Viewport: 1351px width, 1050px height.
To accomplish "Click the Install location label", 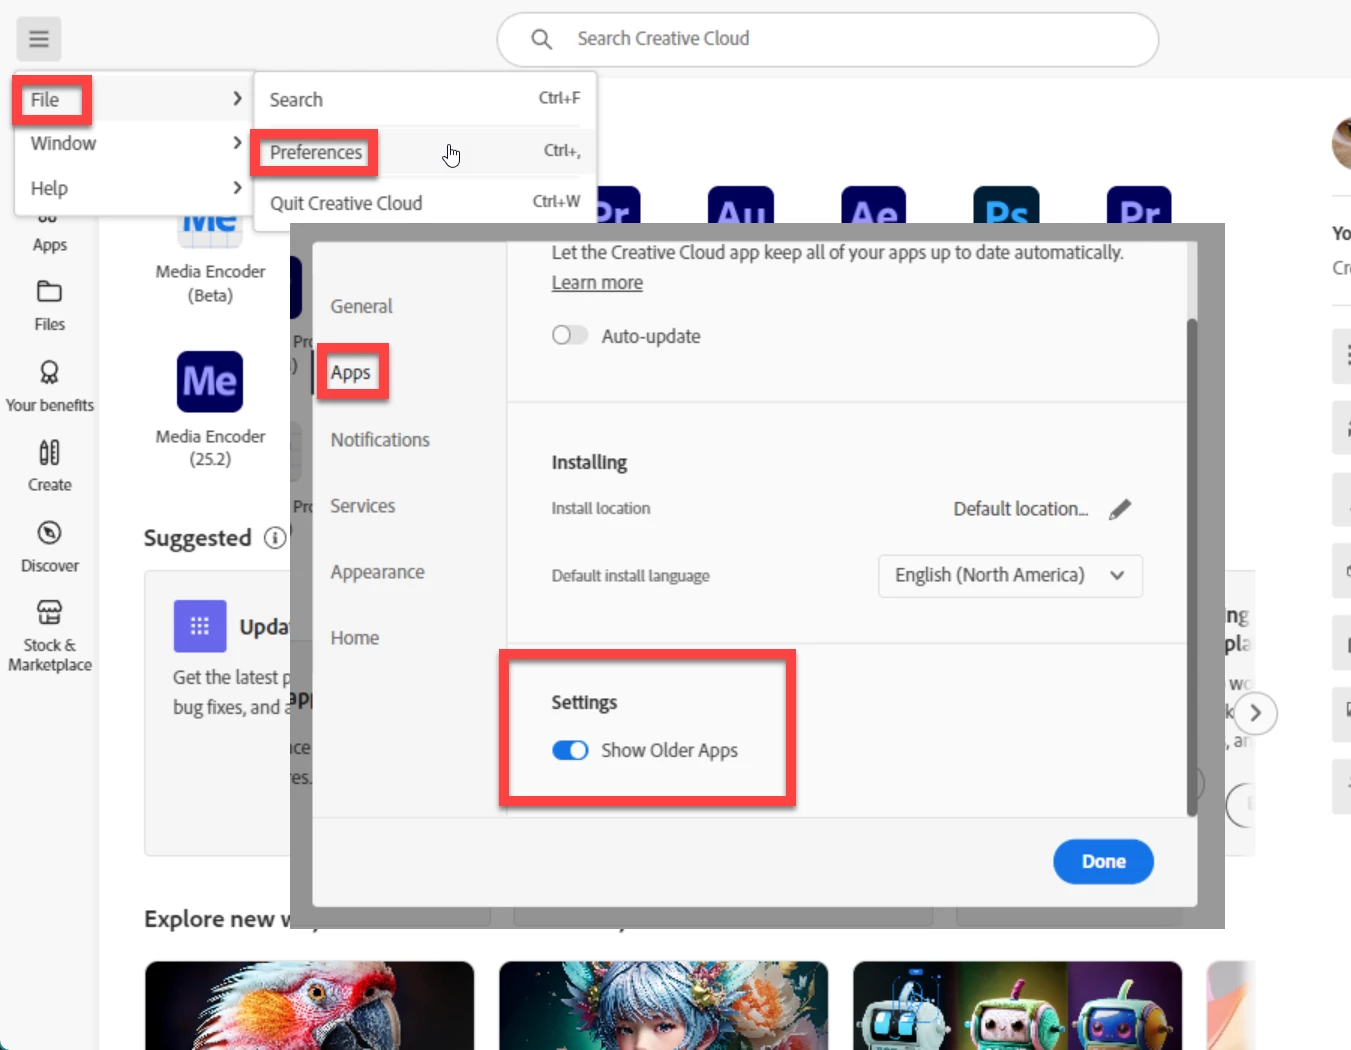I will click(601, 509).
